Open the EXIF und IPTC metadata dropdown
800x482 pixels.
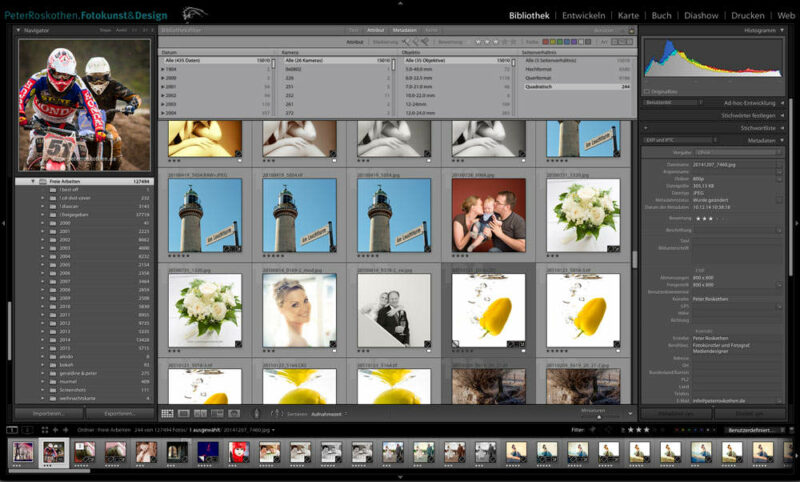click(x=681, y=140)
